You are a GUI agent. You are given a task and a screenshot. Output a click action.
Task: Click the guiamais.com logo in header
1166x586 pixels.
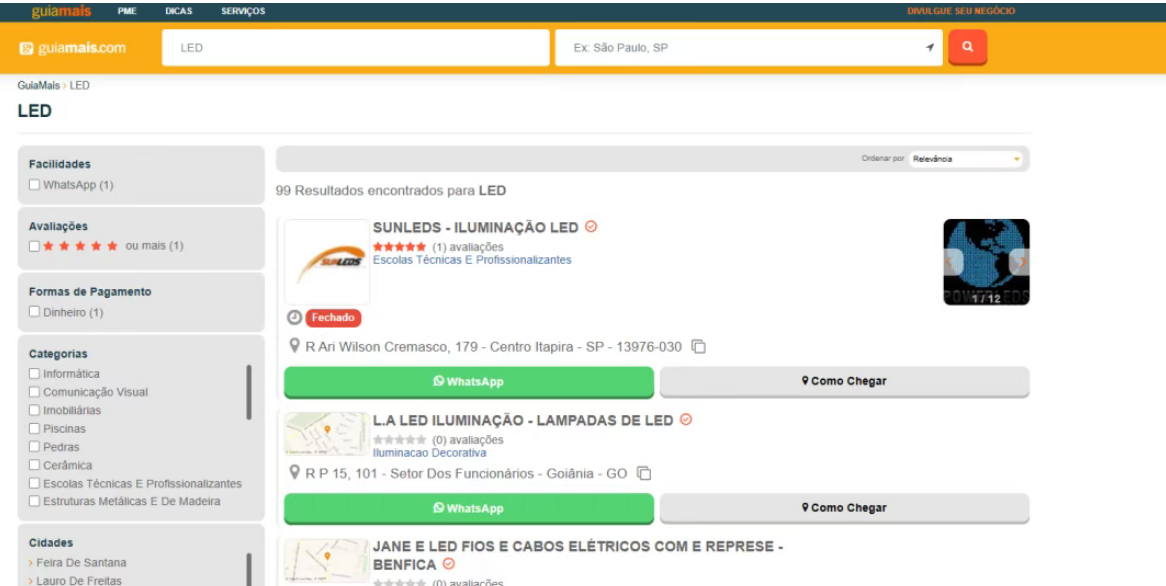coord(73,48)
